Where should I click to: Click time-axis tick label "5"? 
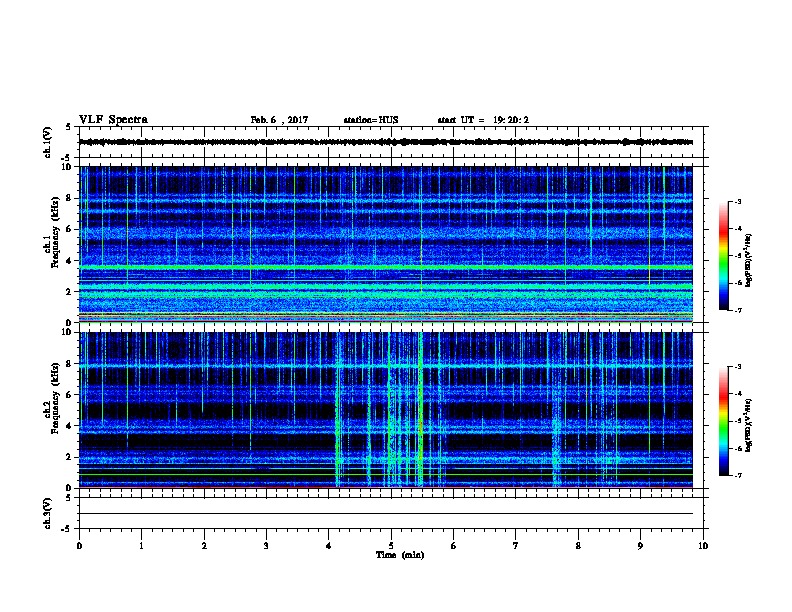point(391,546)
